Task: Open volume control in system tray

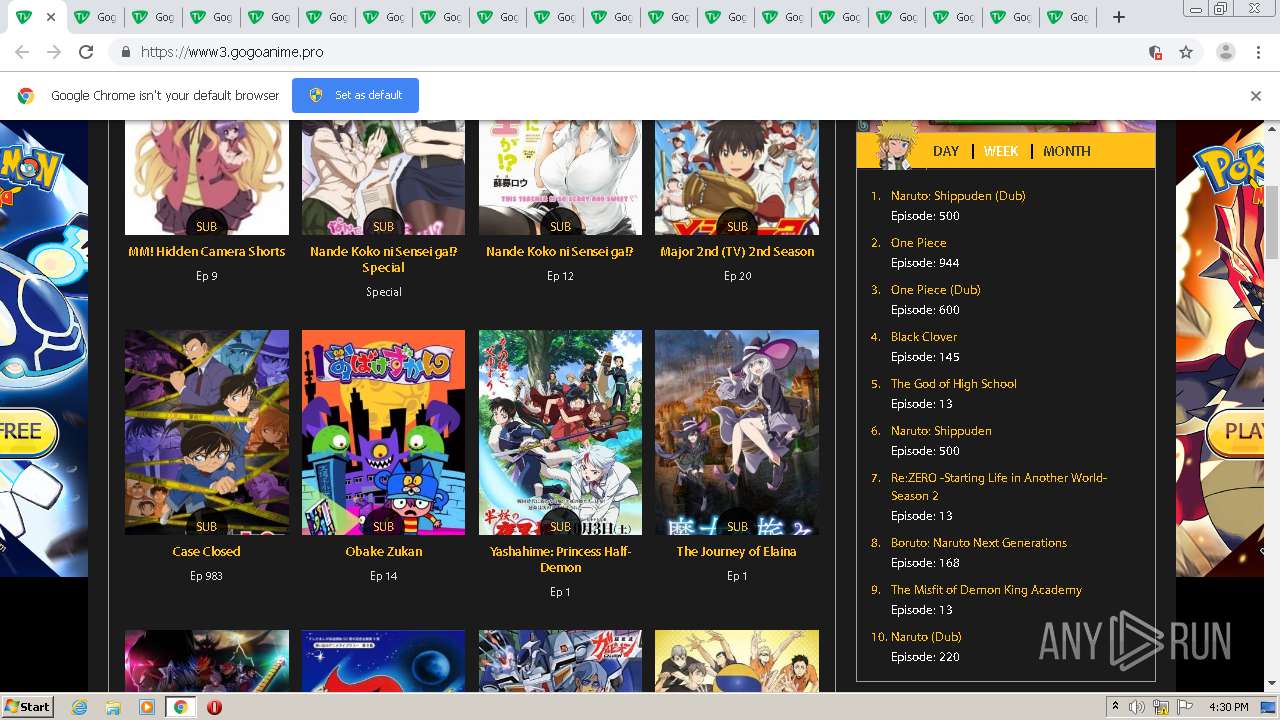Action: (x=1136, y=707)
